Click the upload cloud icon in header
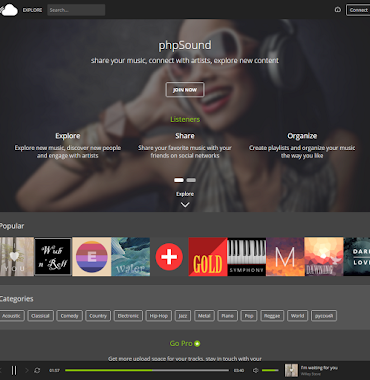Viewport: 370px width, 380px height. (338, 10)
